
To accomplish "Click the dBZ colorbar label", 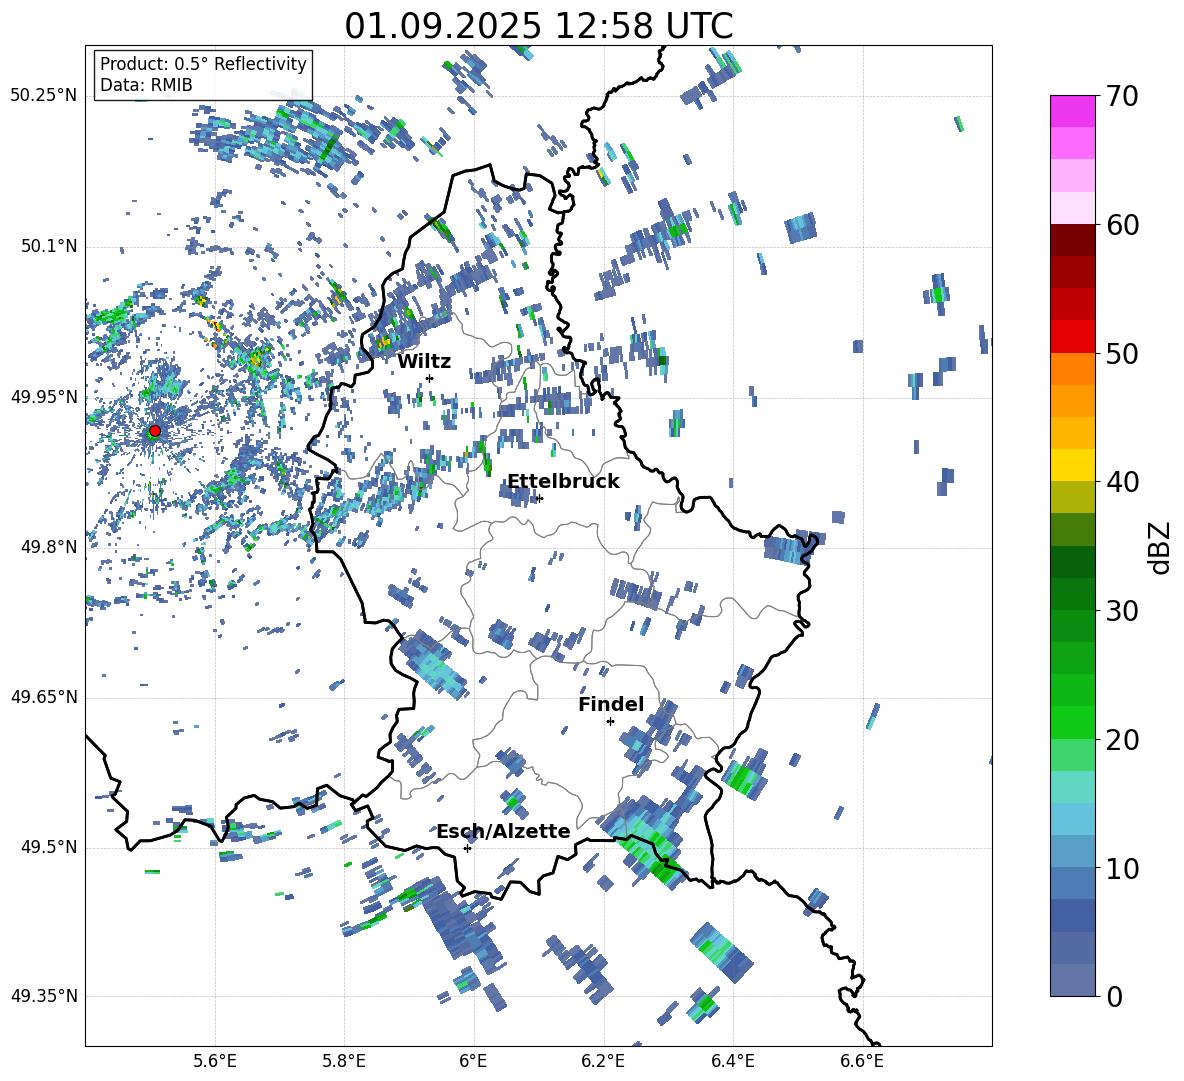I will click(1161, 547).
